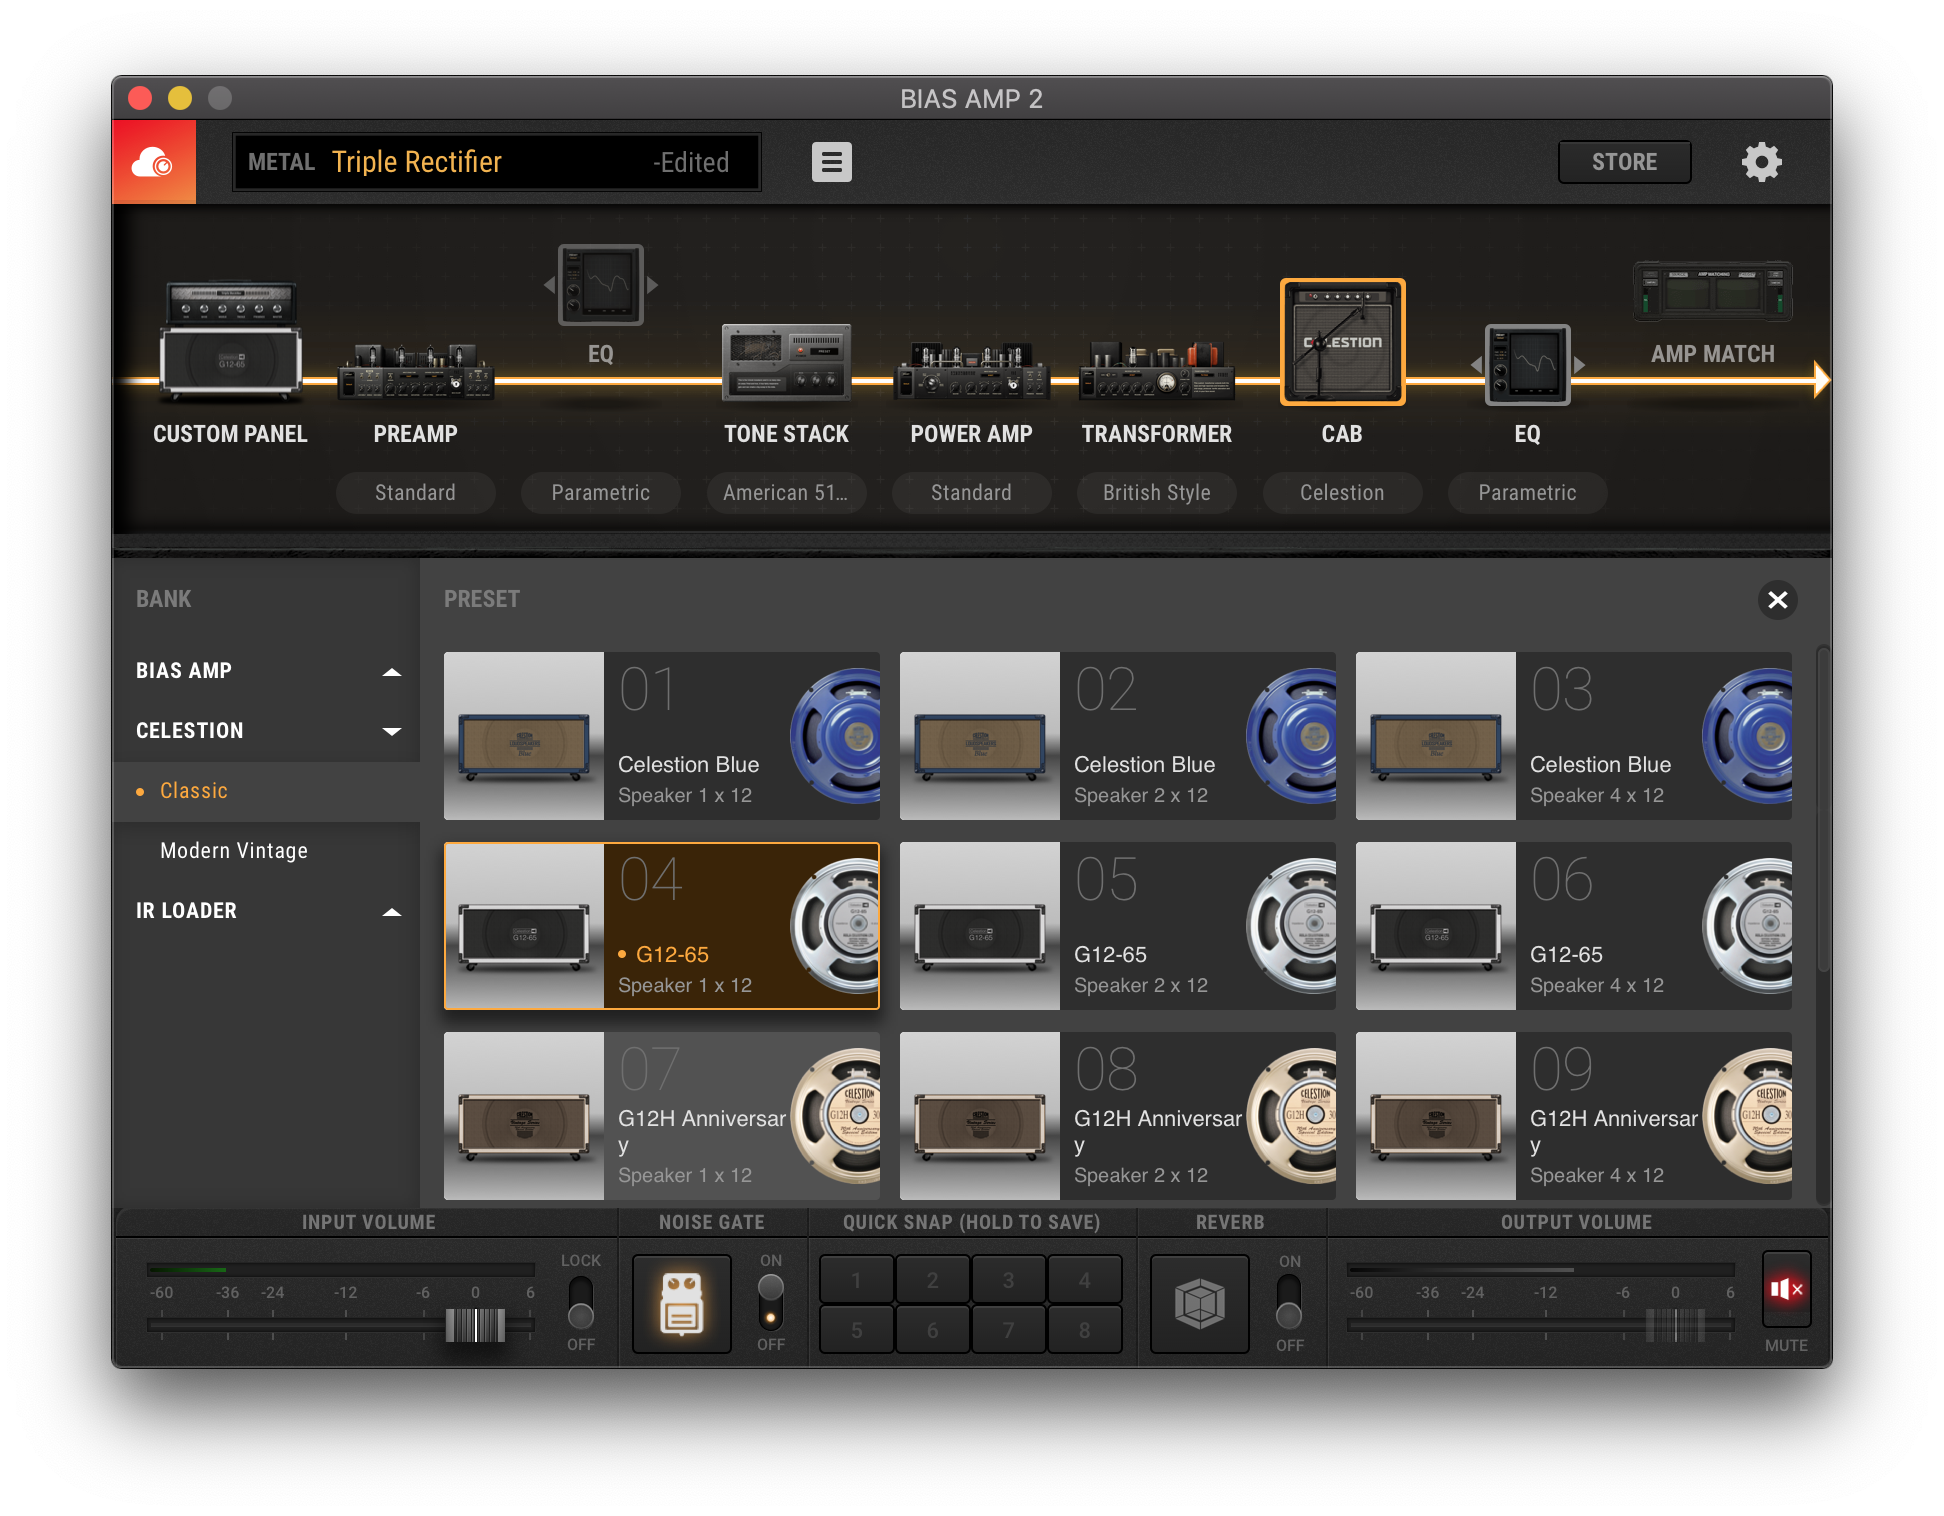The image size is (1944, 1516).
Task: Recall Quick Snap slot 7
Action: [1009, 1330]
